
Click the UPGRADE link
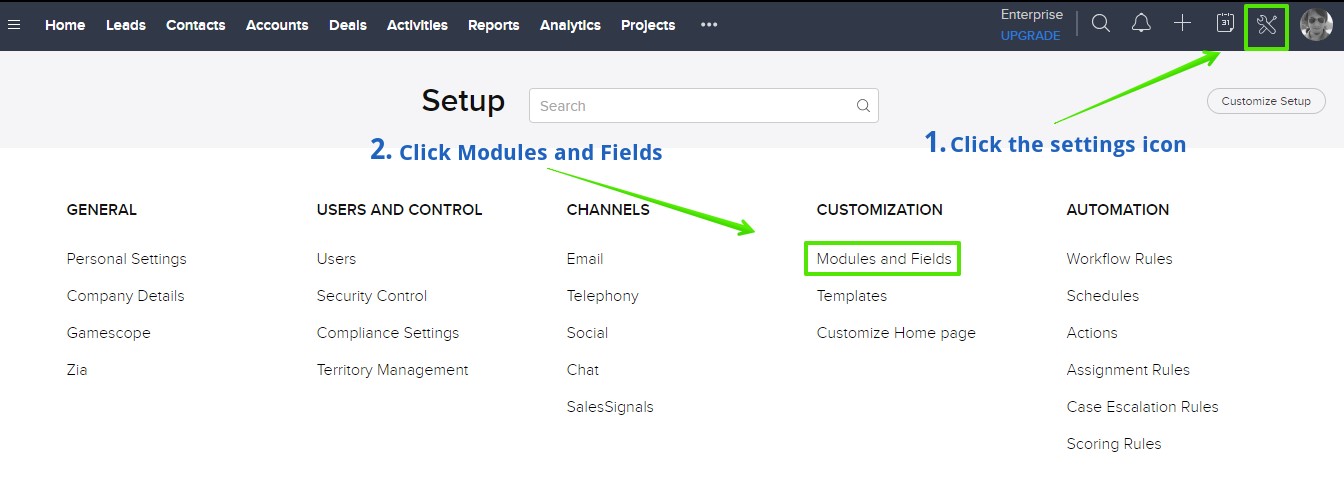(1031, 36)
